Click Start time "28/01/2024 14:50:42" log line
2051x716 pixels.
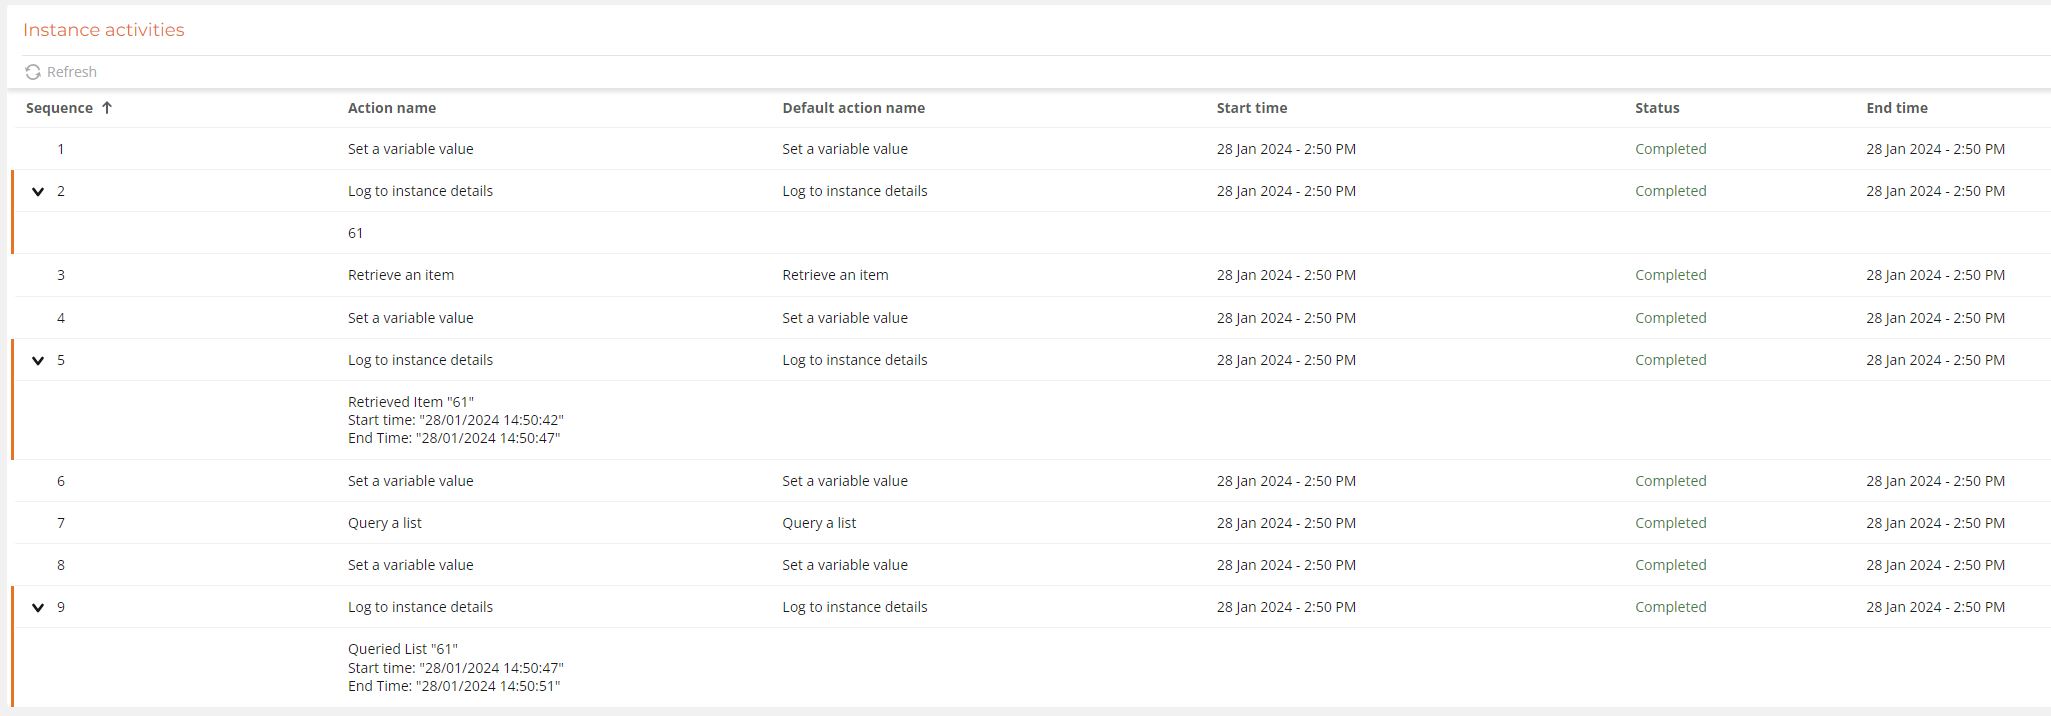pos(456,420)
